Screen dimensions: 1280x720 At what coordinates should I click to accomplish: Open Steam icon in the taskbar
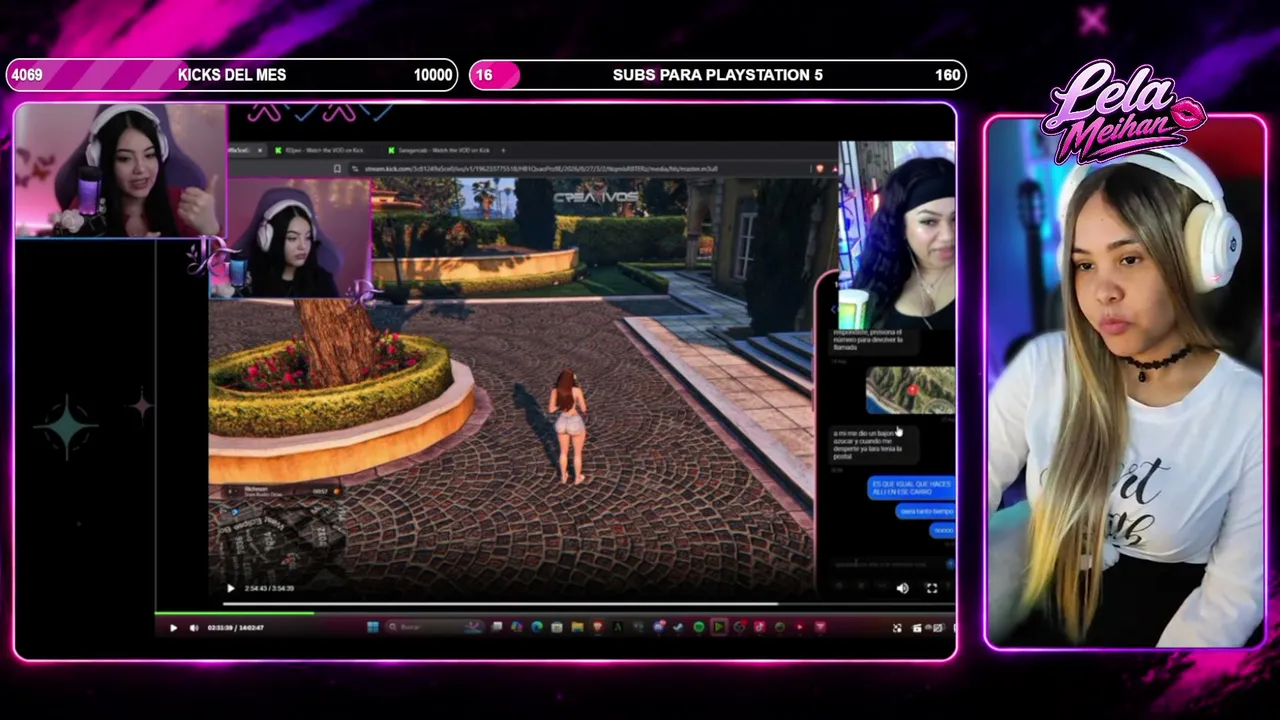pyautogui.click(x=678, y=627)
